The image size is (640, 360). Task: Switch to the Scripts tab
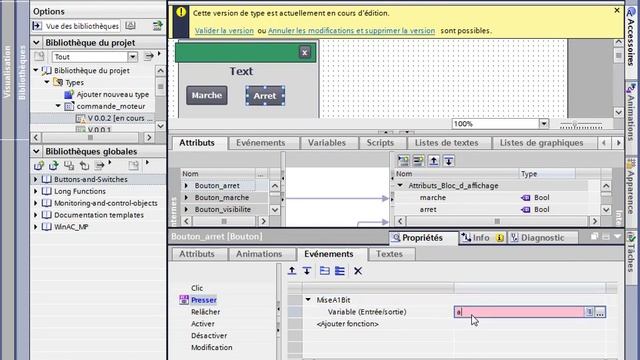coord(380,143)
